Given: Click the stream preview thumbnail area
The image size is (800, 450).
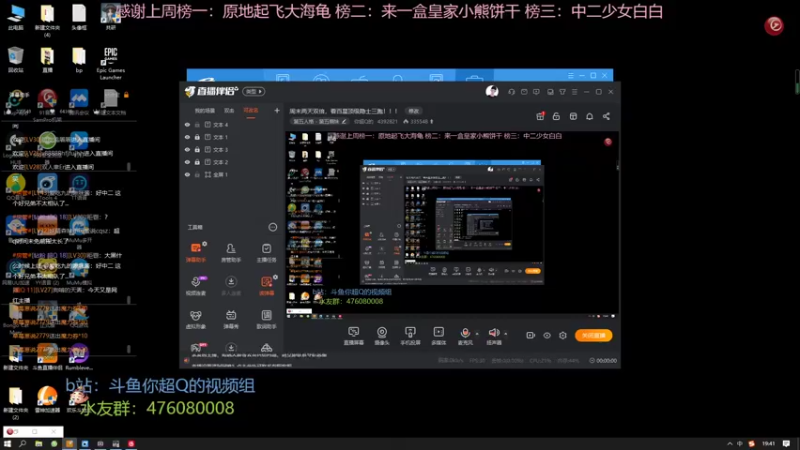Looking at the screenshot, I should pos(452,225).
